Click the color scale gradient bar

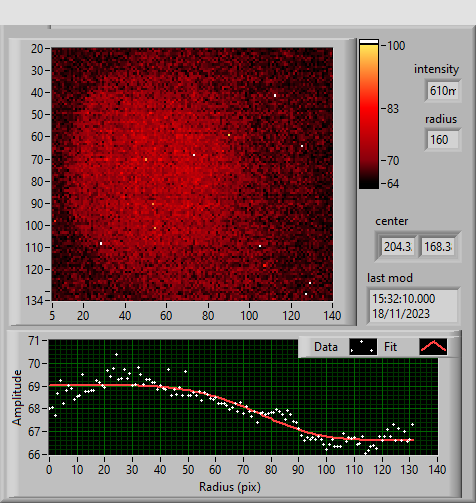[369, 117]
